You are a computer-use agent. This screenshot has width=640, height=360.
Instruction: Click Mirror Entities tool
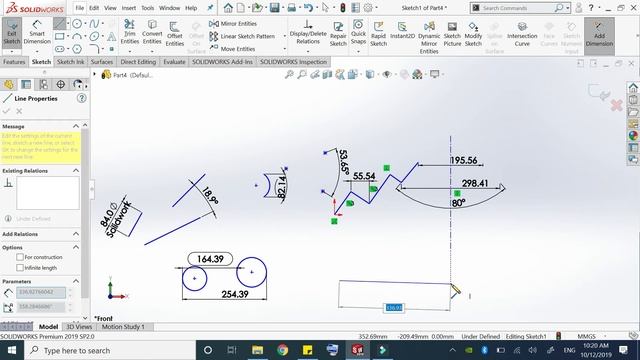233,24
